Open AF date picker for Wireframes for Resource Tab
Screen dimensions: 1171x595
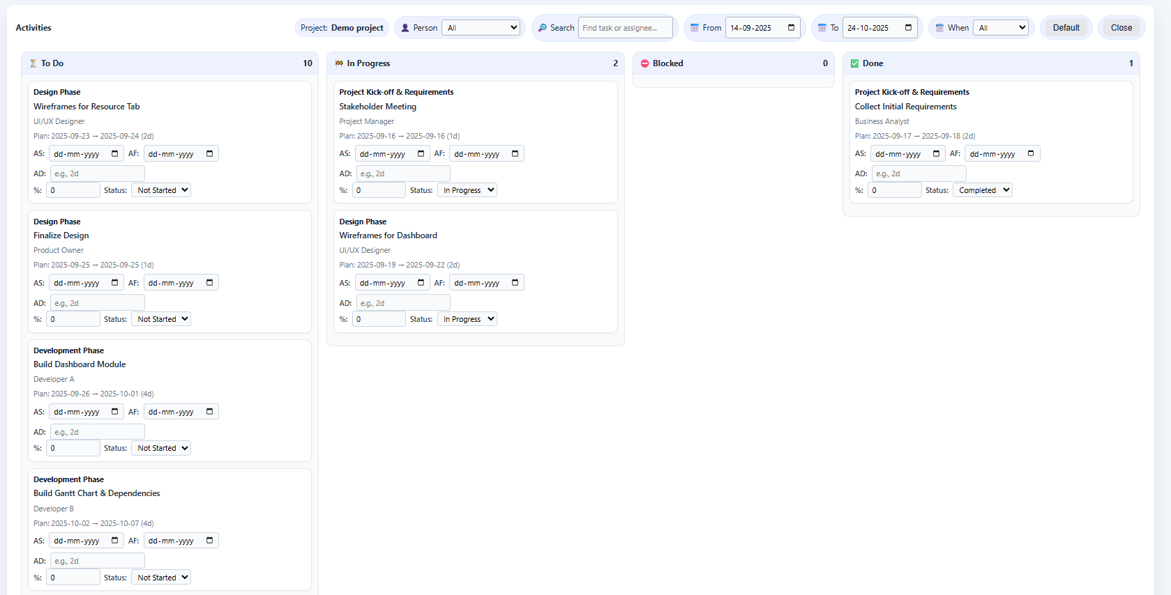(x=209, y=153)
